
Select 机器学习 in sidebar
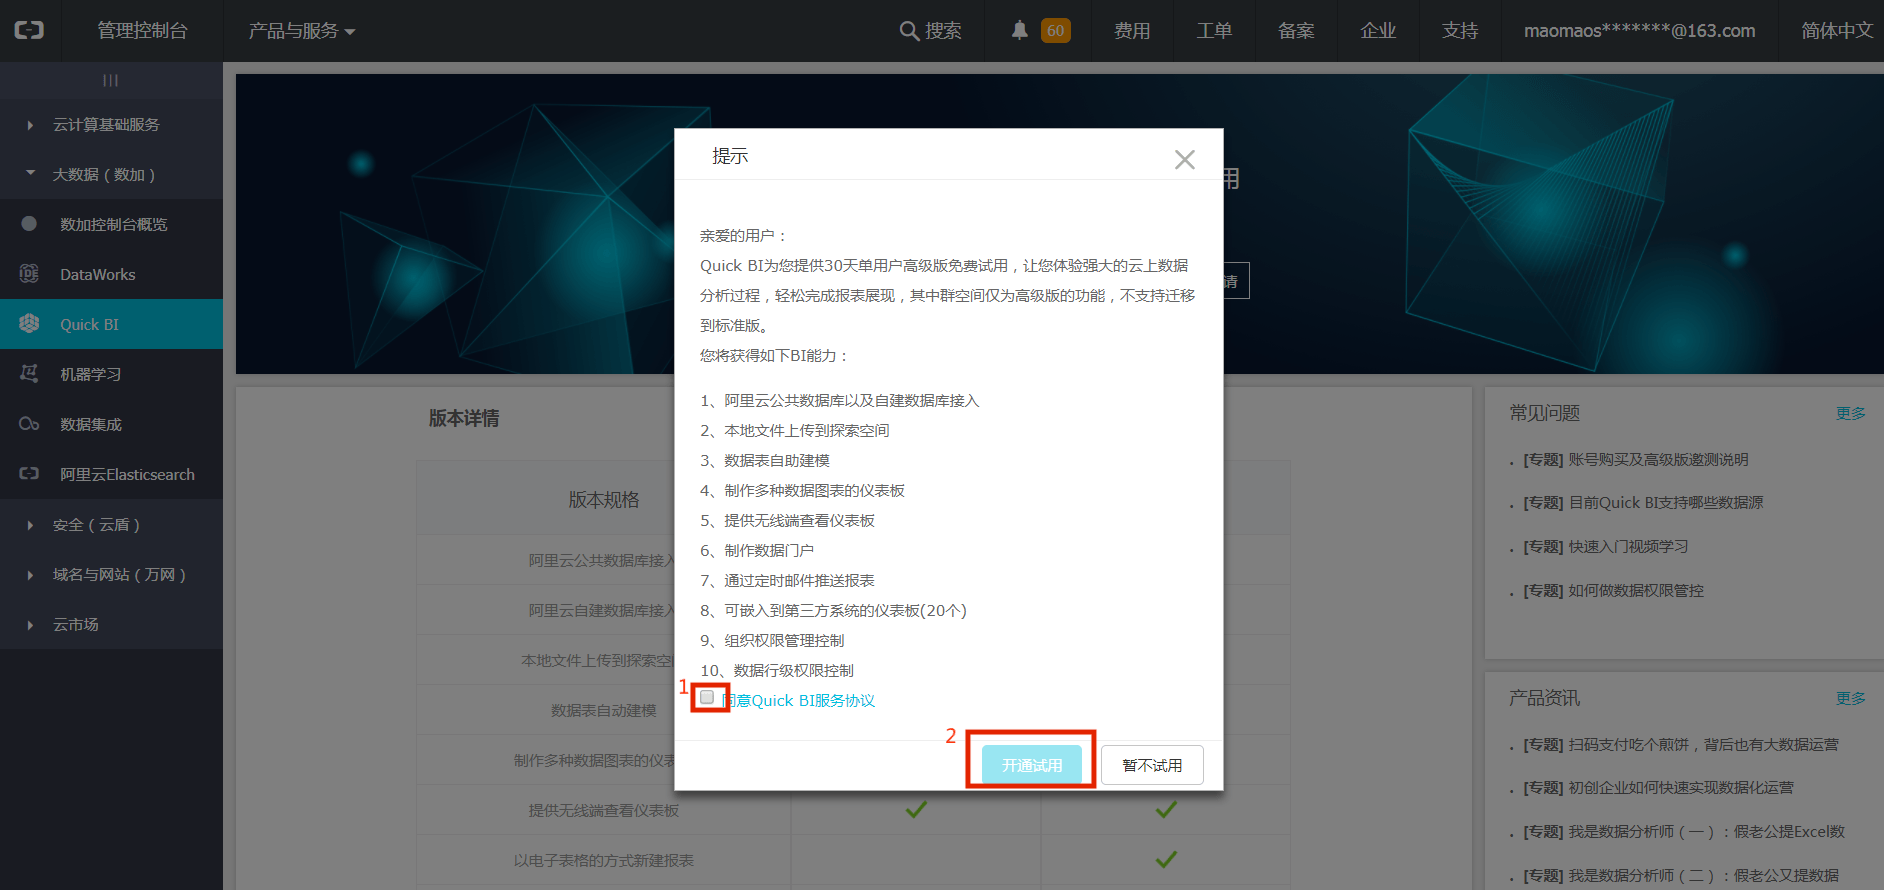112,374
